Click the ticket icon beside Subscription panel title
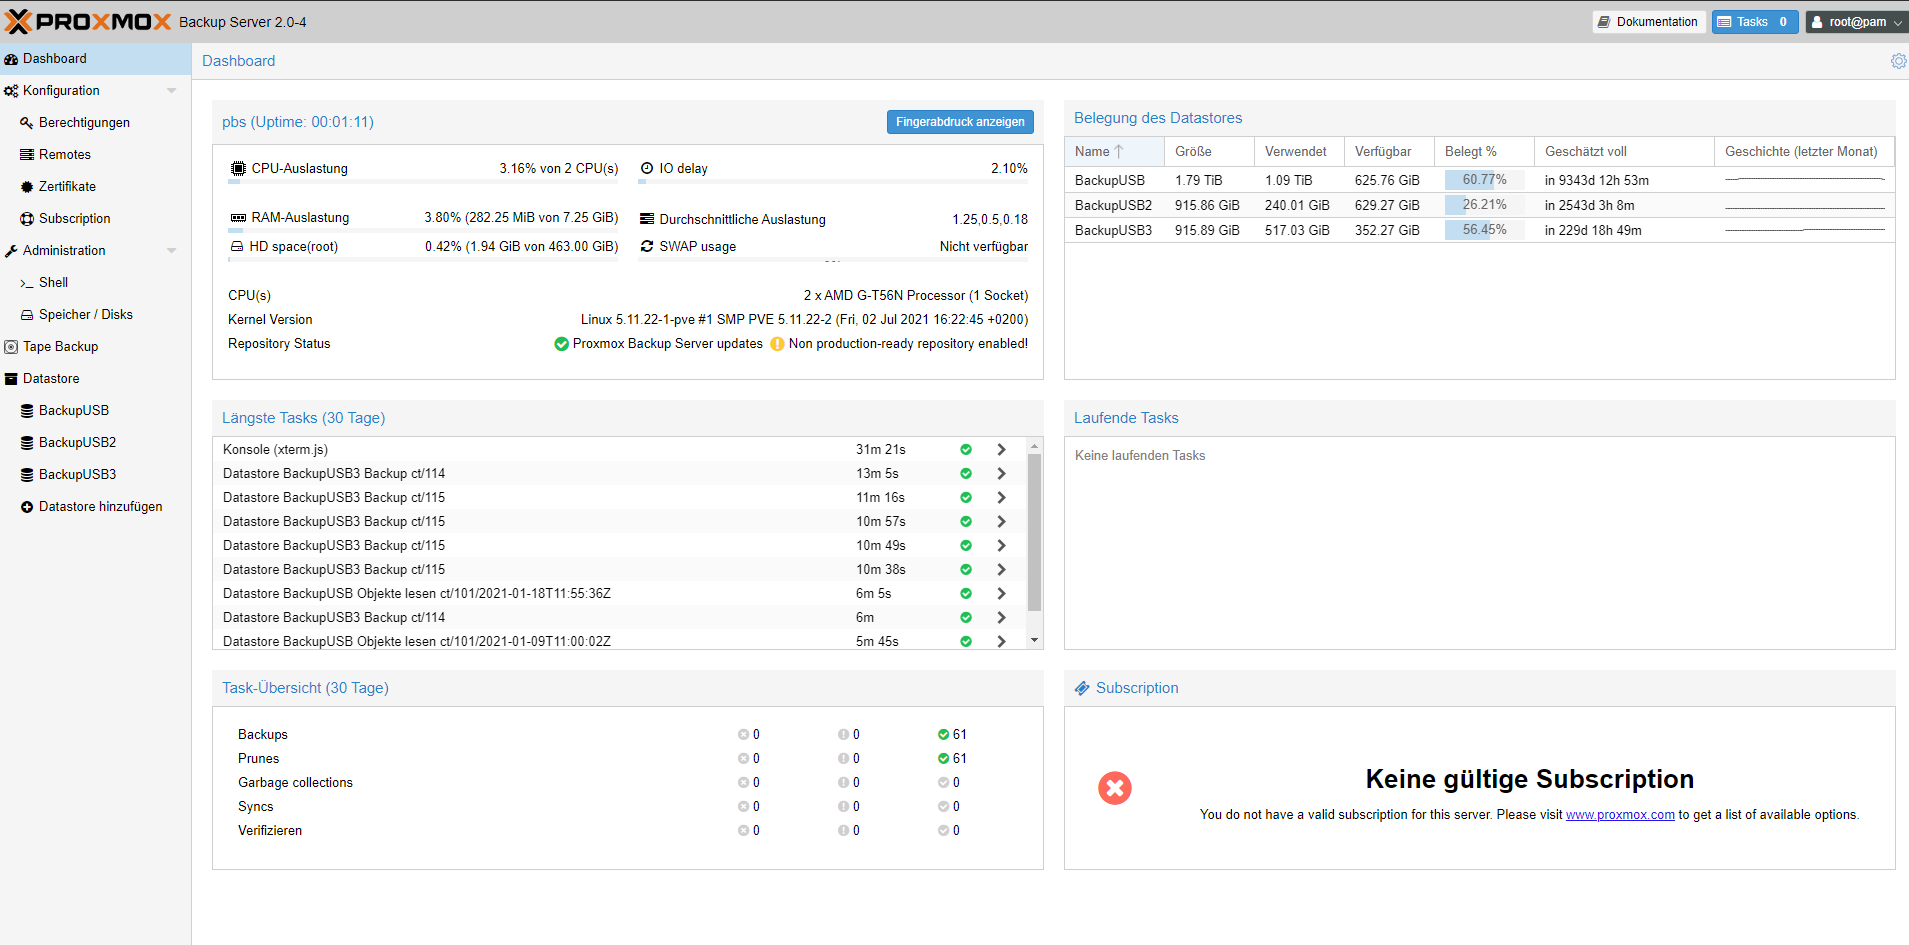1909x945 pixels. (x=1082, y=688)
